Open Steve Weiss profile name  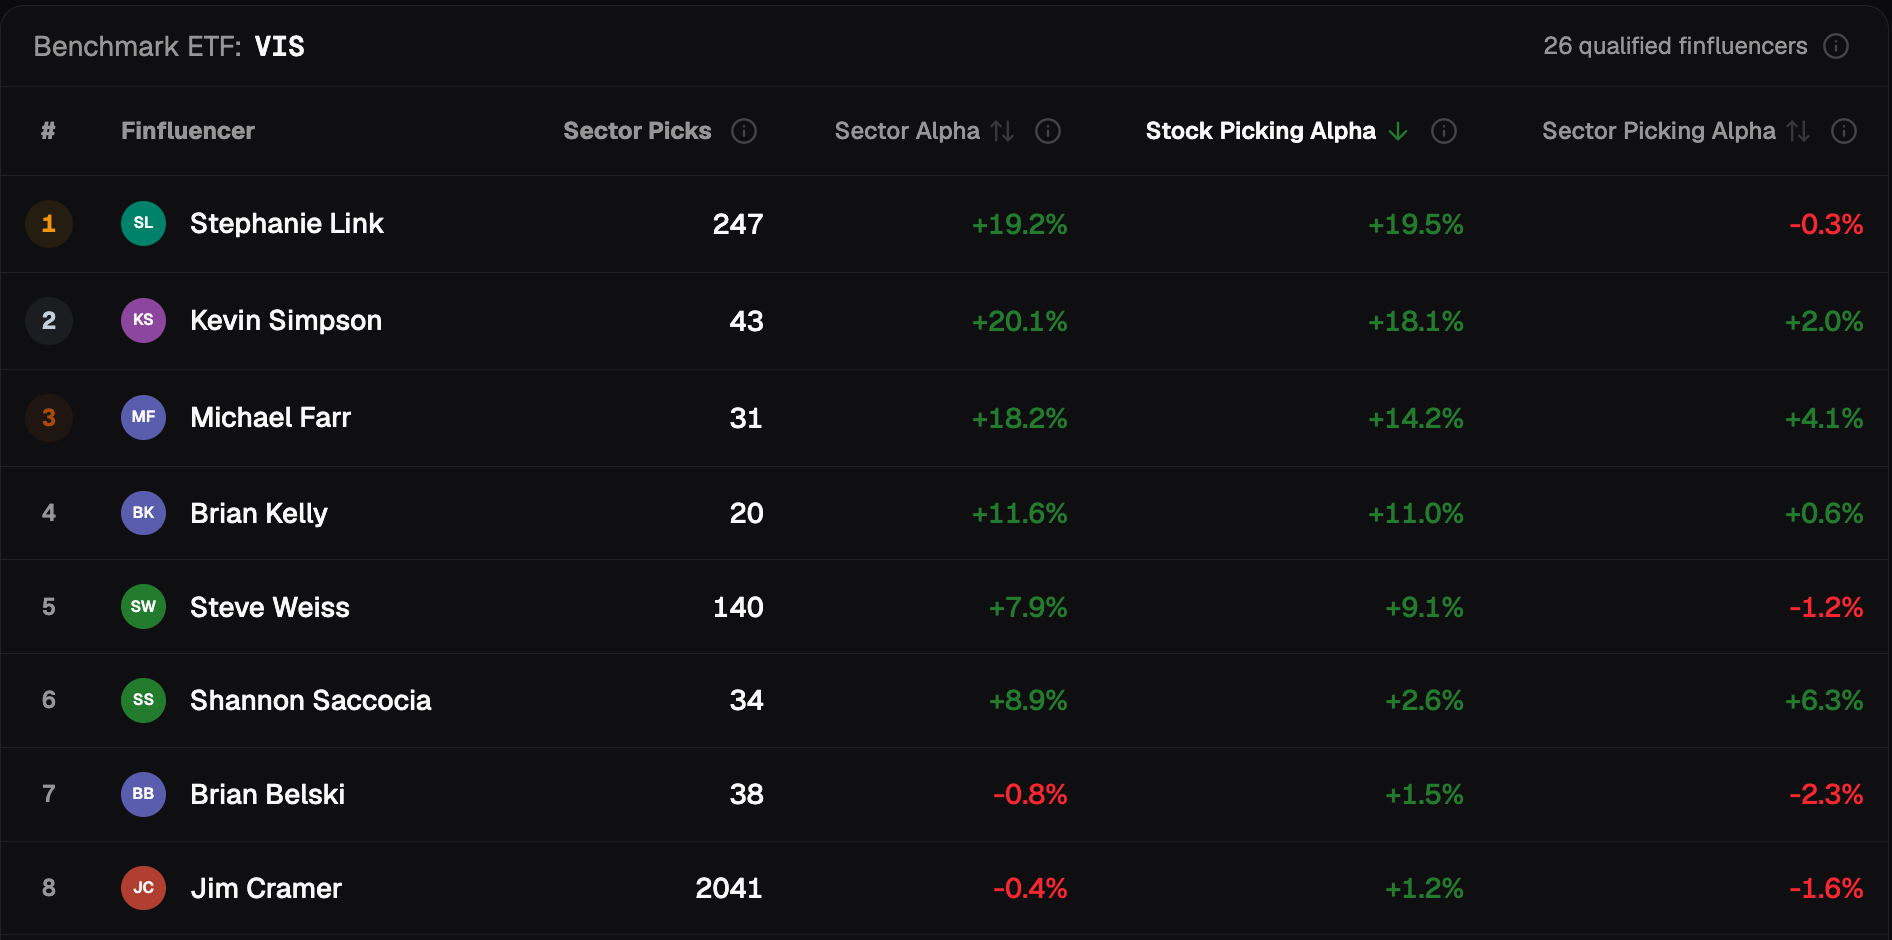pos(270,608)
